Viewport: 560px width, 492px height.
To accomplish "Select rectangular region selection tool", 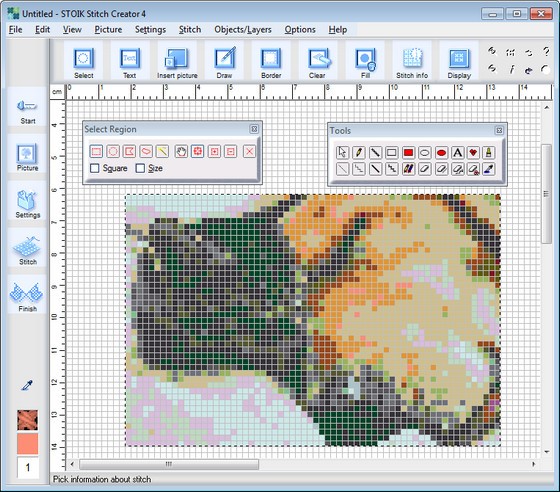I will click(96, 151).
